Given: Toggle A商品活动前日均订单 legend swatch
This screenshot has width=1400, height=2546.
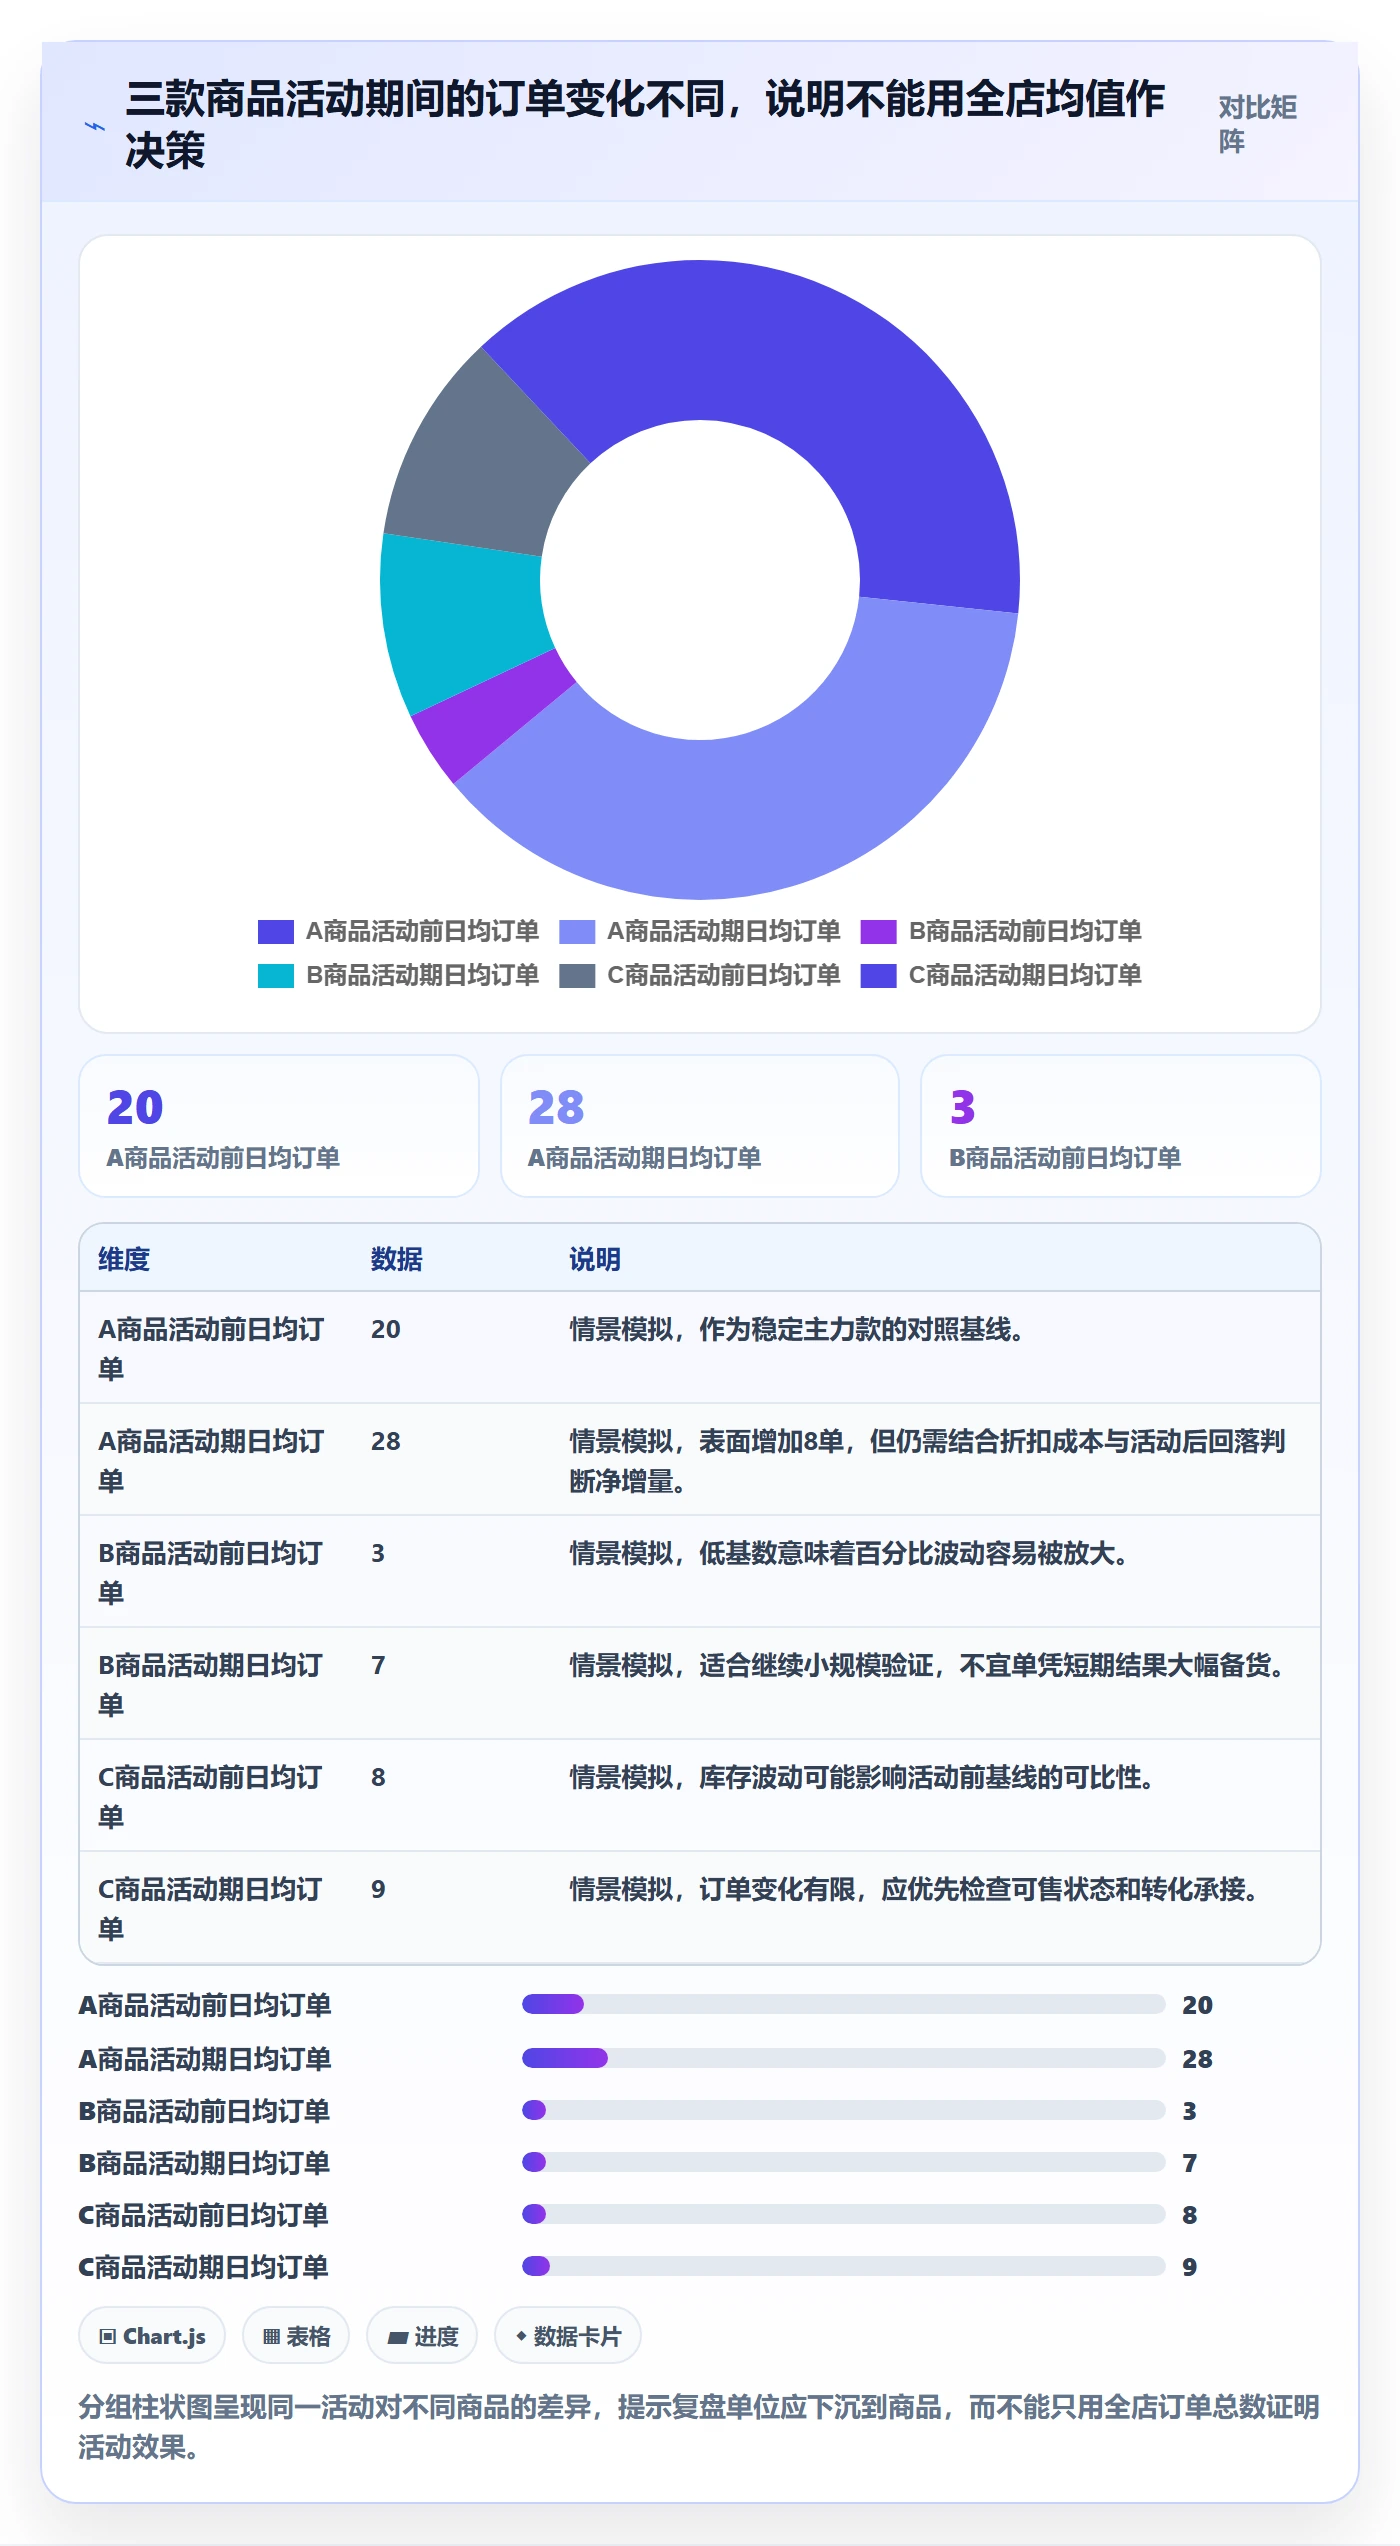Looking at the screenshot, I should tap(275, 932).
